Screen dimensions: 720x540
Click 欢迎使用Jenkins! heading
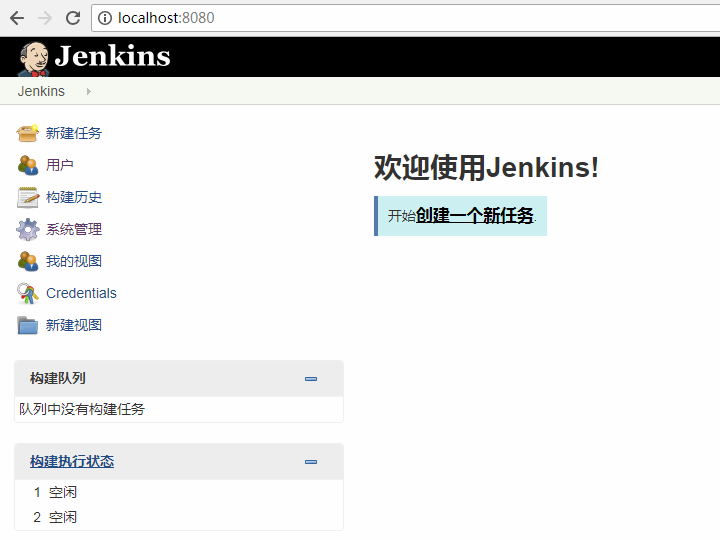click(487, 168)
